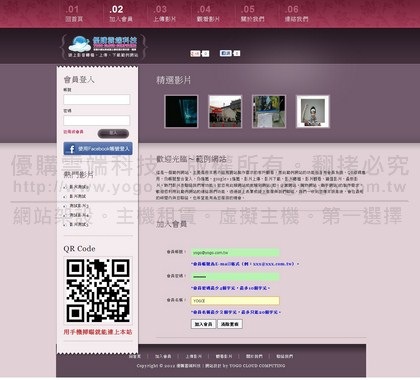Open the fourth popular video link

point(79,215)
